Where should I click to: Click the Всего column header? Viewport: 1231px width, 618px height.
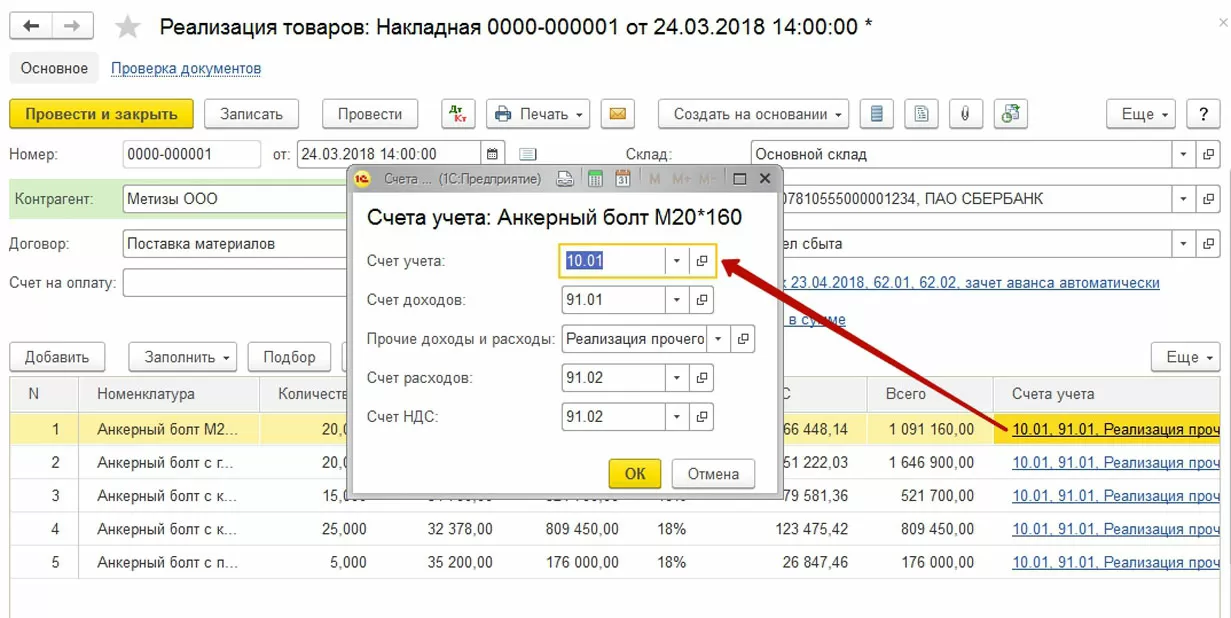click(930, 394)
